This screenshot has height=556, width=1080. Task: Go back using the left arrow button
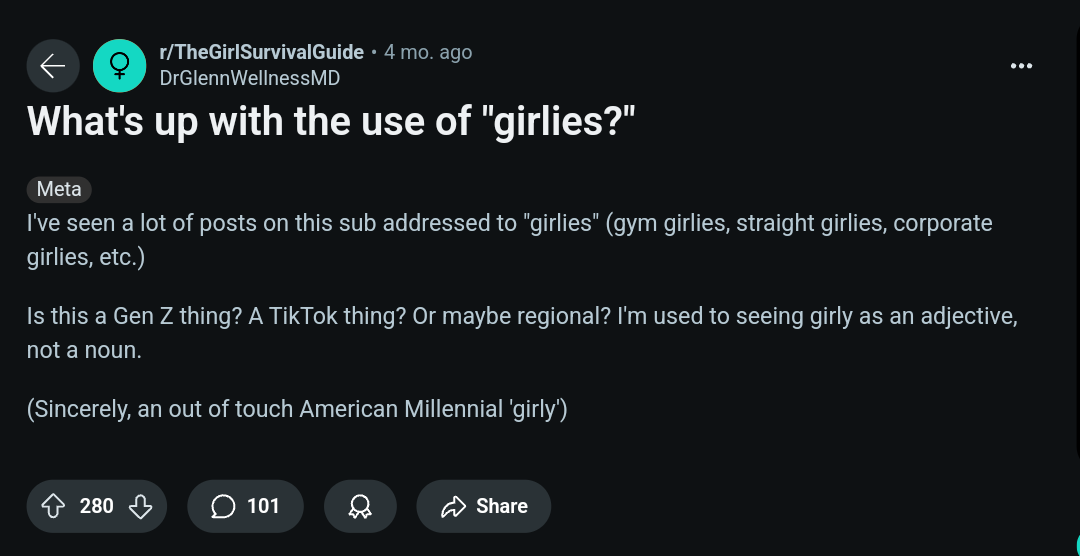tap(53, 66)
